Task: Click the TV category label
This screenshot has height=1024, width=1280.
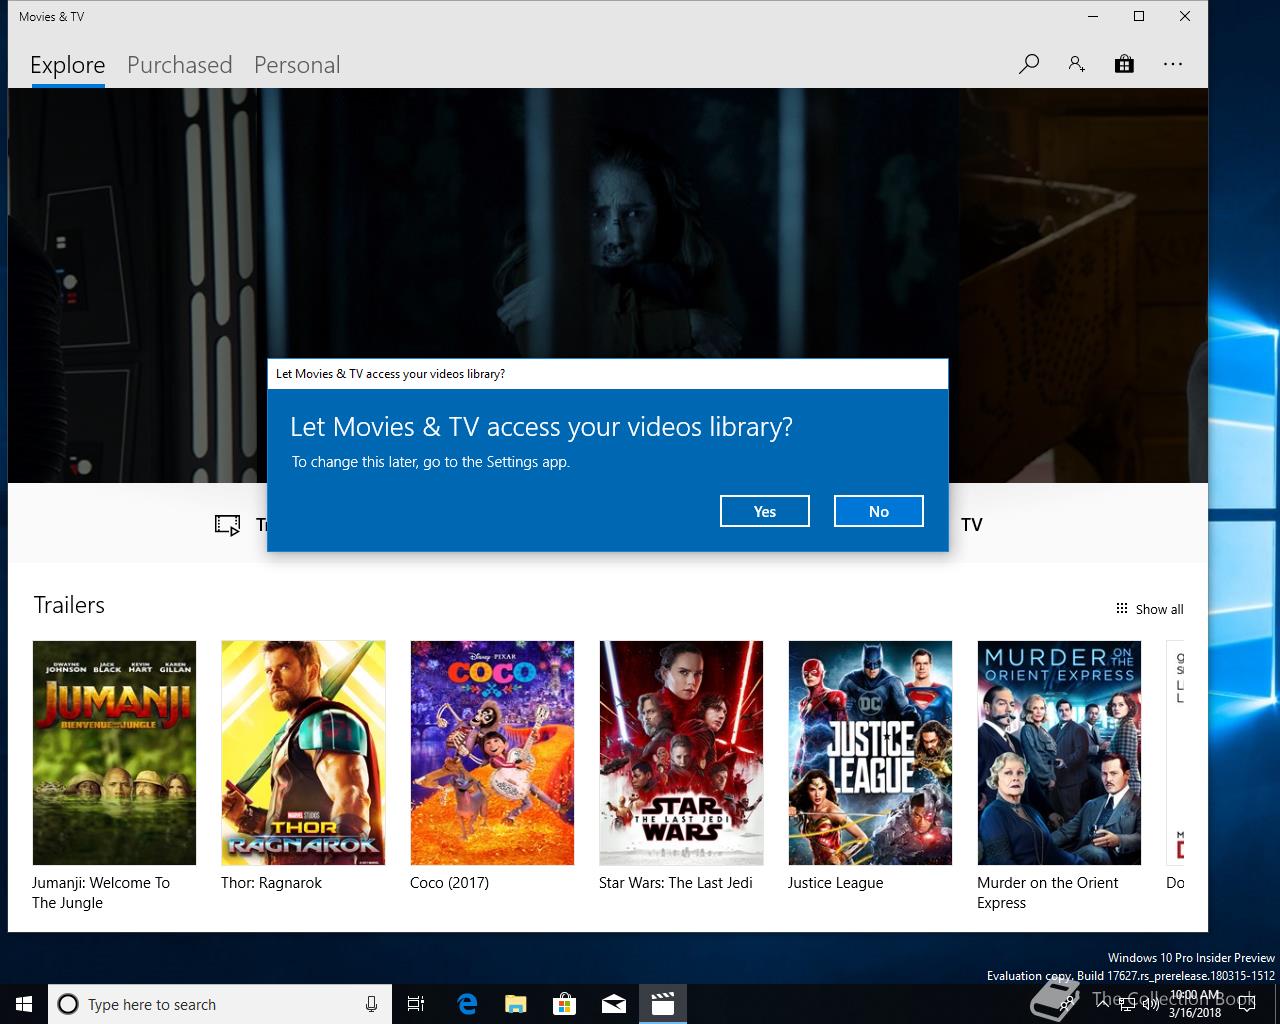Action: 972,525
